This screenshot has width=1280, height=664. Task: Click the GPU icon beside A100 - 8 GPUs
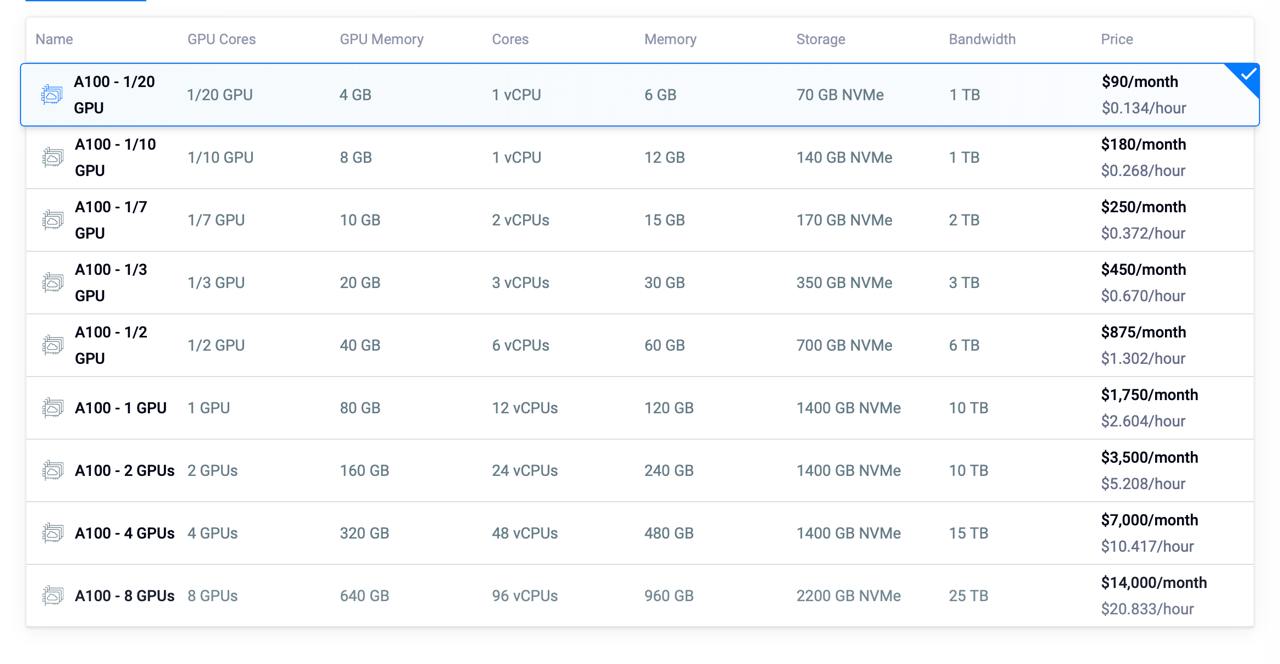pyautogui.click(x=53, y=596)
